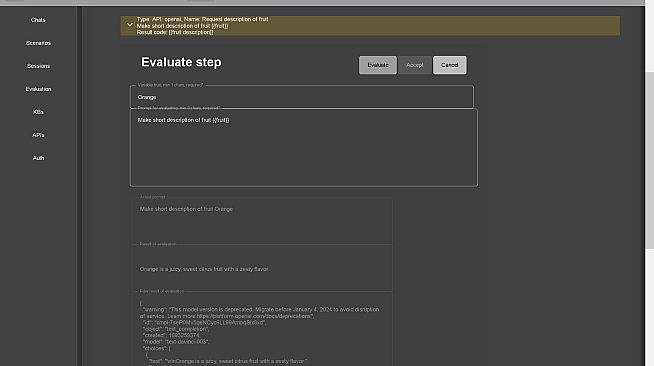This screenshot has height=366, width=654.
Task: Open the KBs section
Action: click(x=38, y=112)
